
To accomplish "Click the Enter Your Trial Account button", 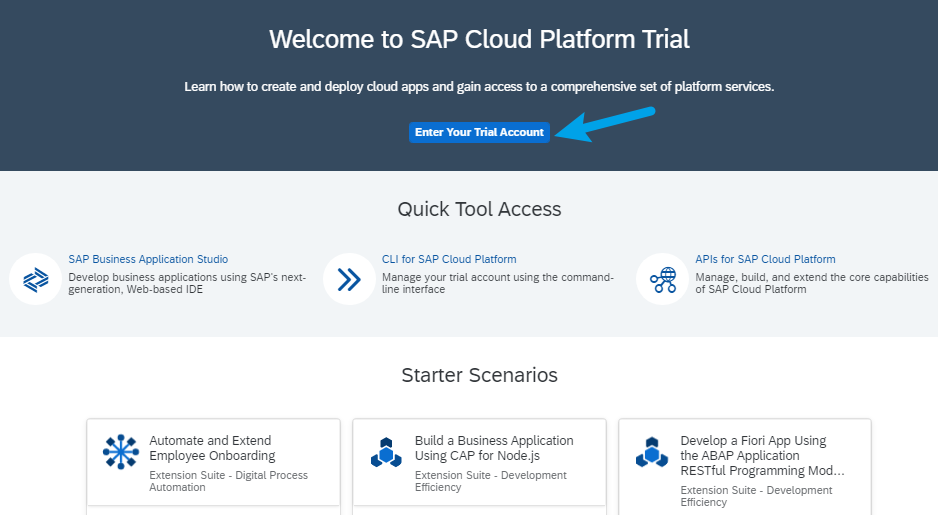I will [479, 132].
